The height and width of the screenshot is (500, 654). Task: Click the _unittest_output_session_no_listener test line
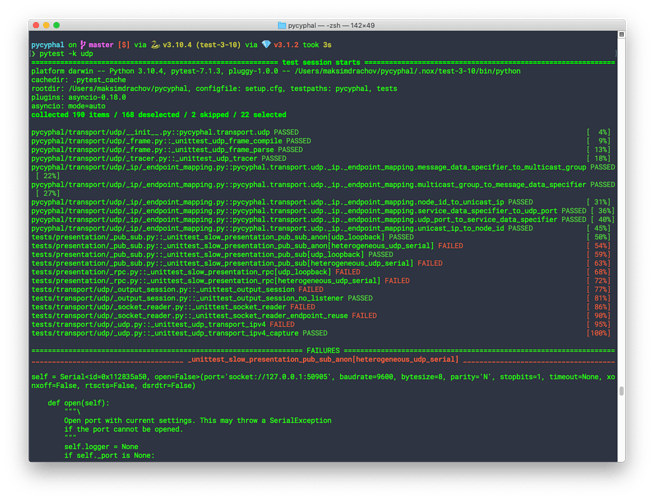(202, 298)
